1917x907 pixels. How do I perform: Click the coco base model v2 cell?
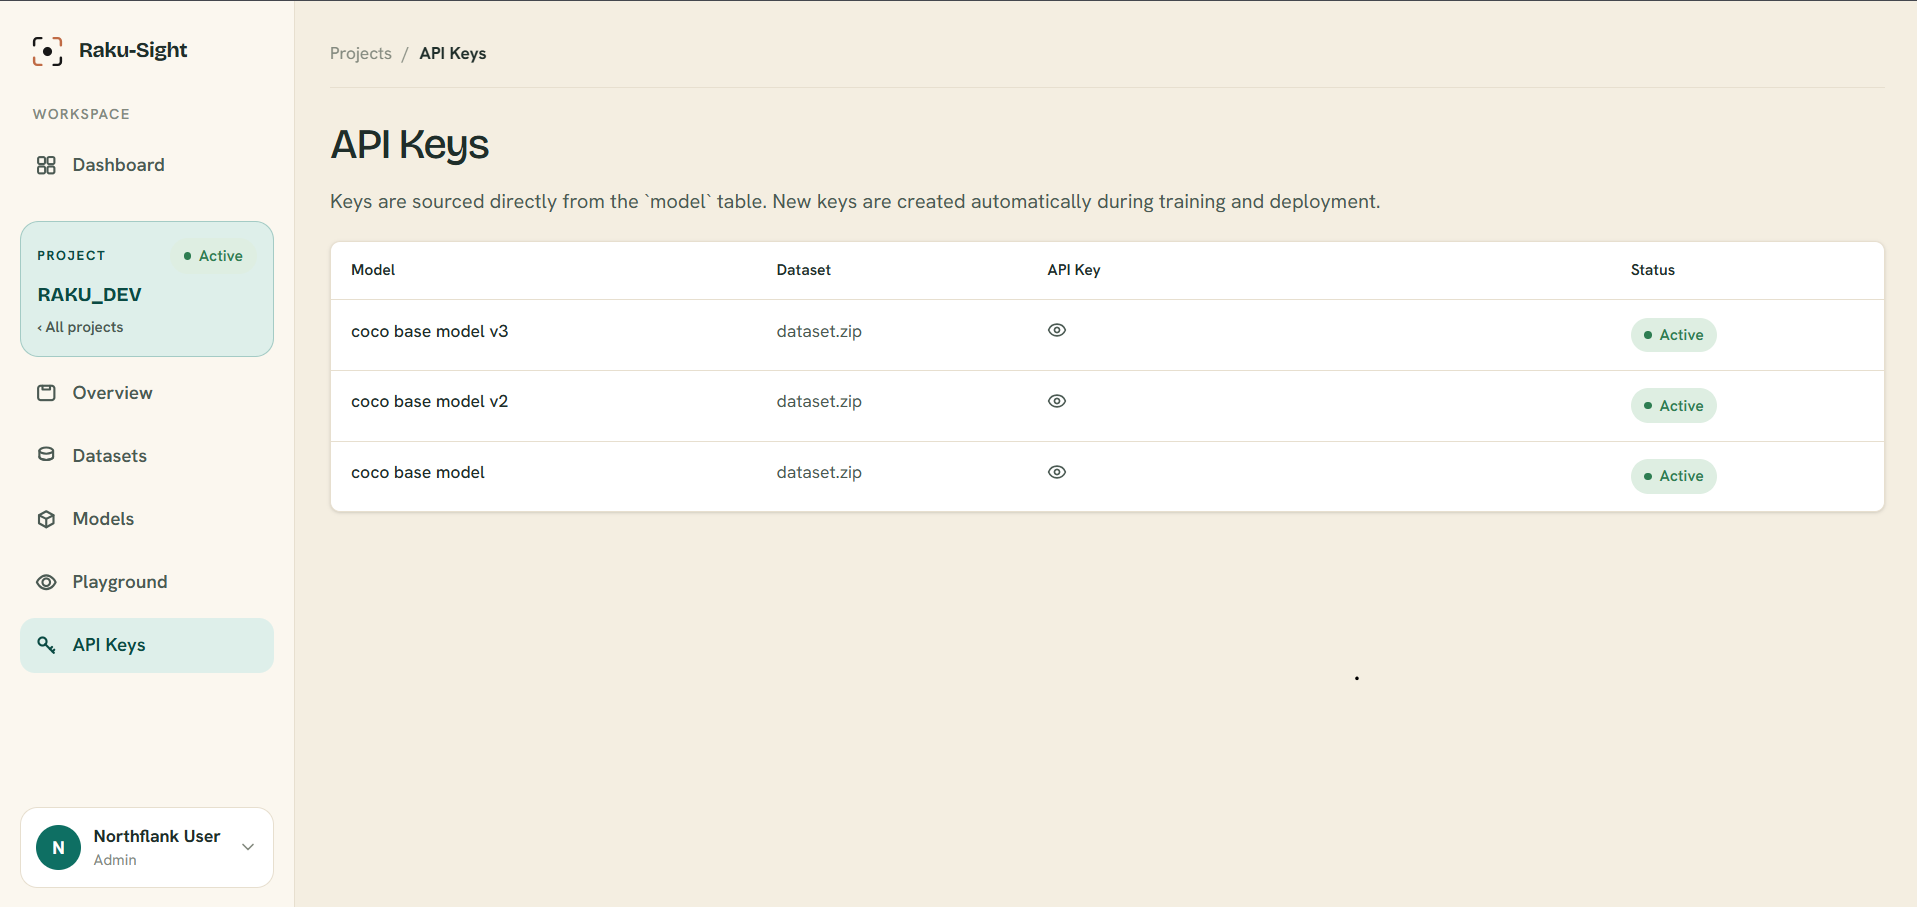[x=430, y=401]
